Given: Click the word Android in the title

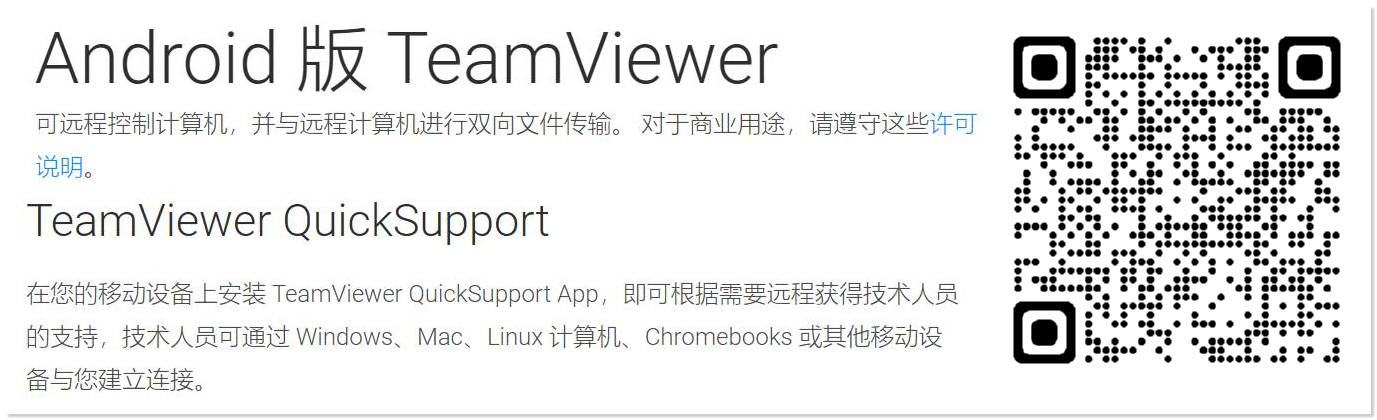Looking at the screenshot, I should point(156,59).
